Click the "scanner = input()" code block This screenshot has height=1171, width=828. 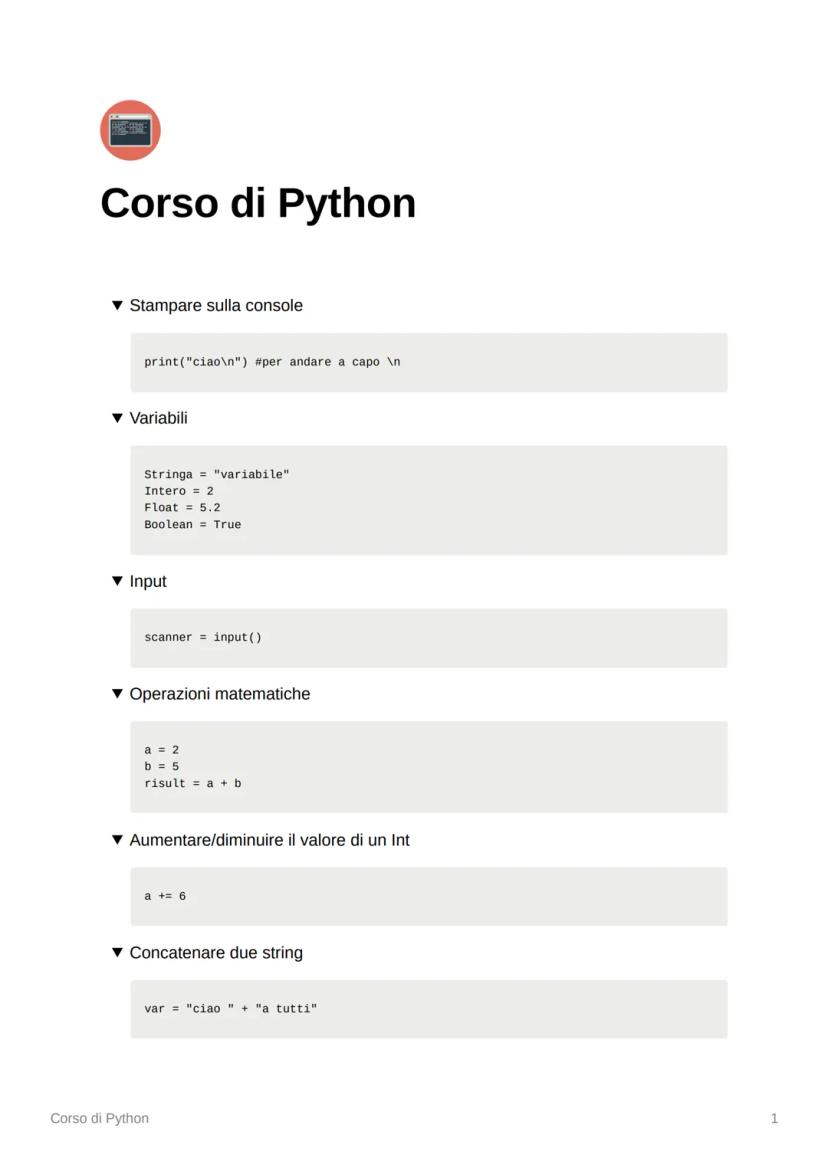(428, 638)
